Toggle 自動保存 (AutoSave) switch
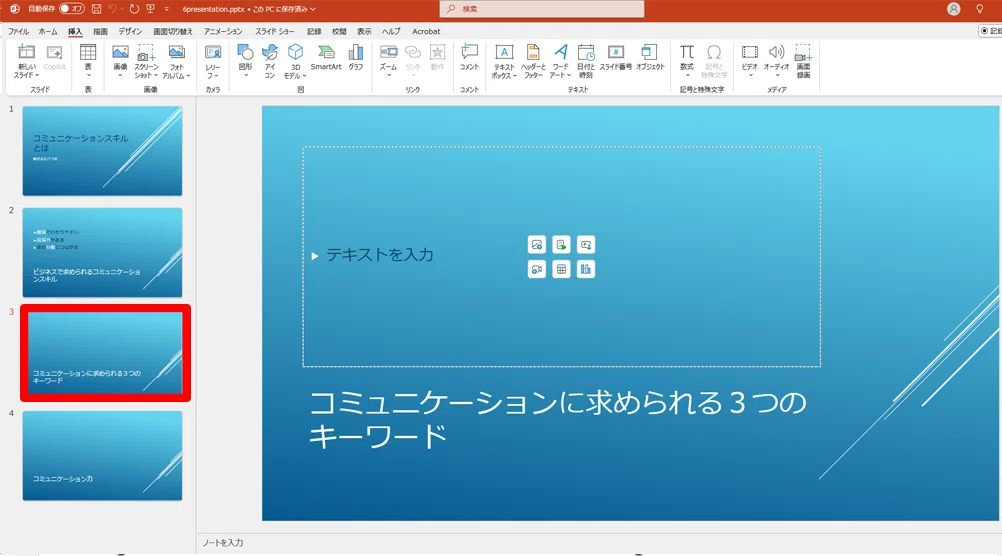The width and height of the screenshot is (1002, 556). pyautogui.click(x=72, y=9)
